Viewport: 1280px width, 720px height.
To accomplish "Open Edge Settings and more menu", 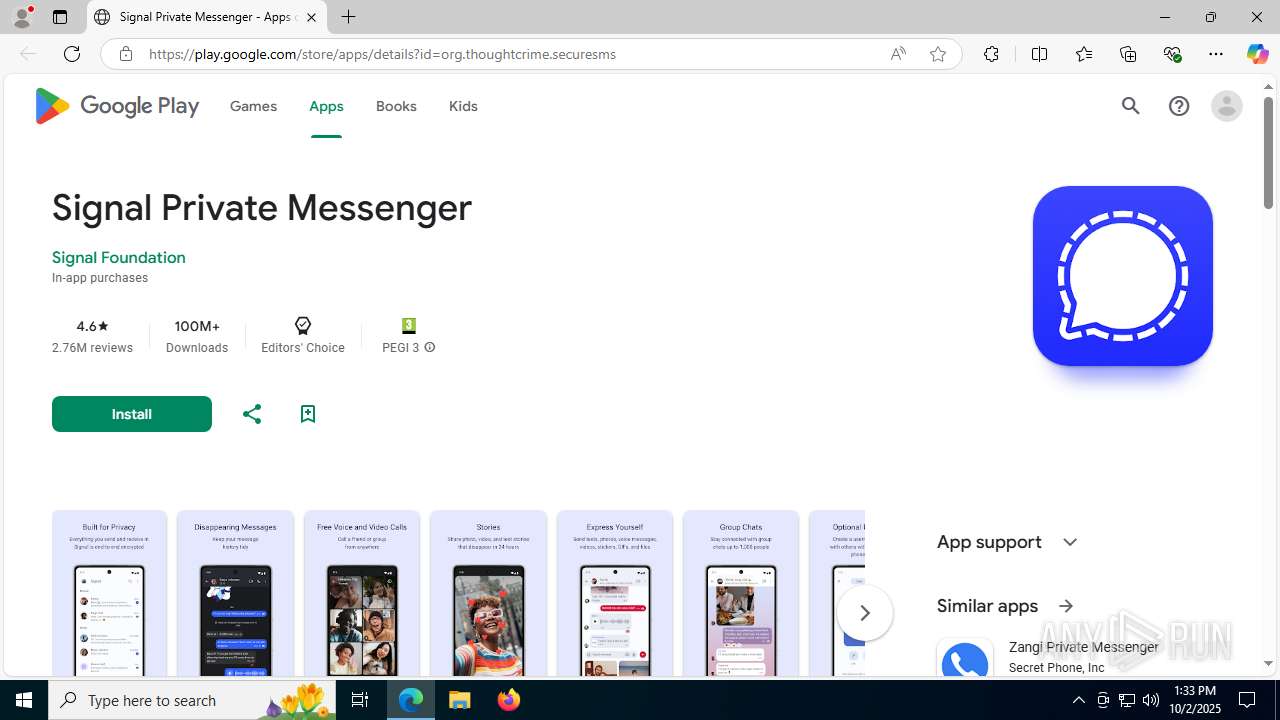I will point(1216,54).
